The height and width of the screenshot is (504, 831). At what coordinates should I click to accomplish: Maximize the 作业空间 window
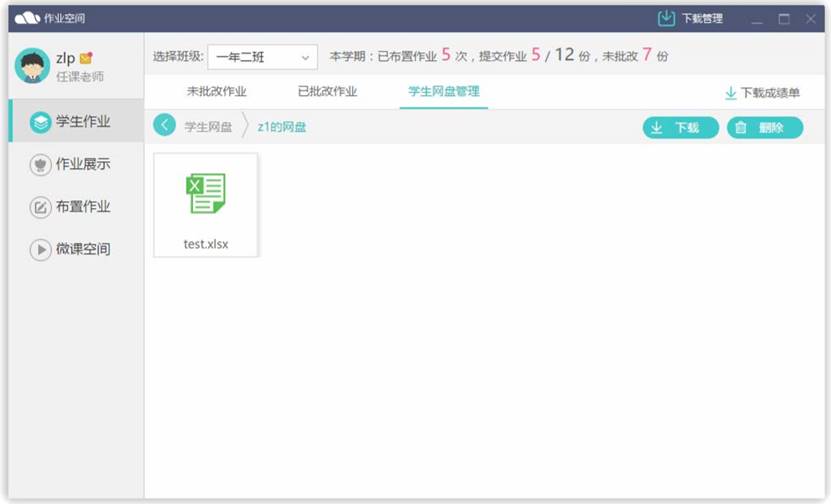784,20
